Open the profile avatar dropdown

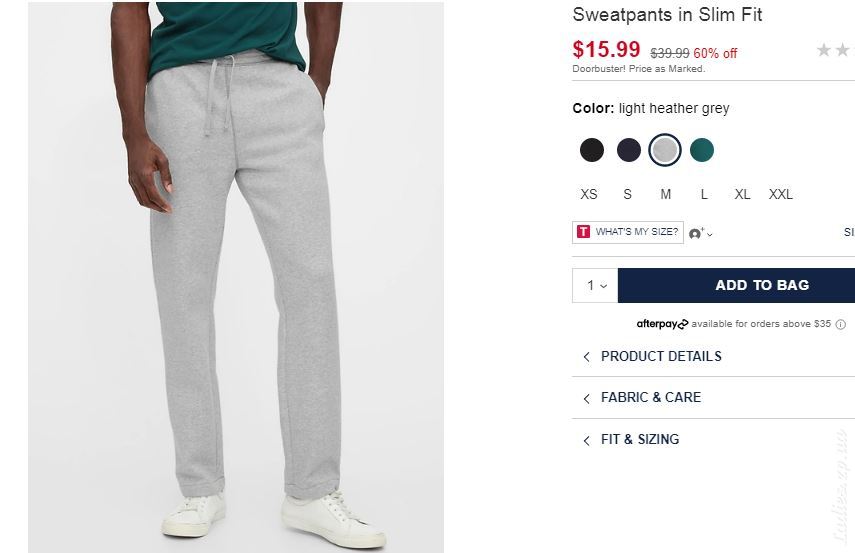tap(701, 233)
